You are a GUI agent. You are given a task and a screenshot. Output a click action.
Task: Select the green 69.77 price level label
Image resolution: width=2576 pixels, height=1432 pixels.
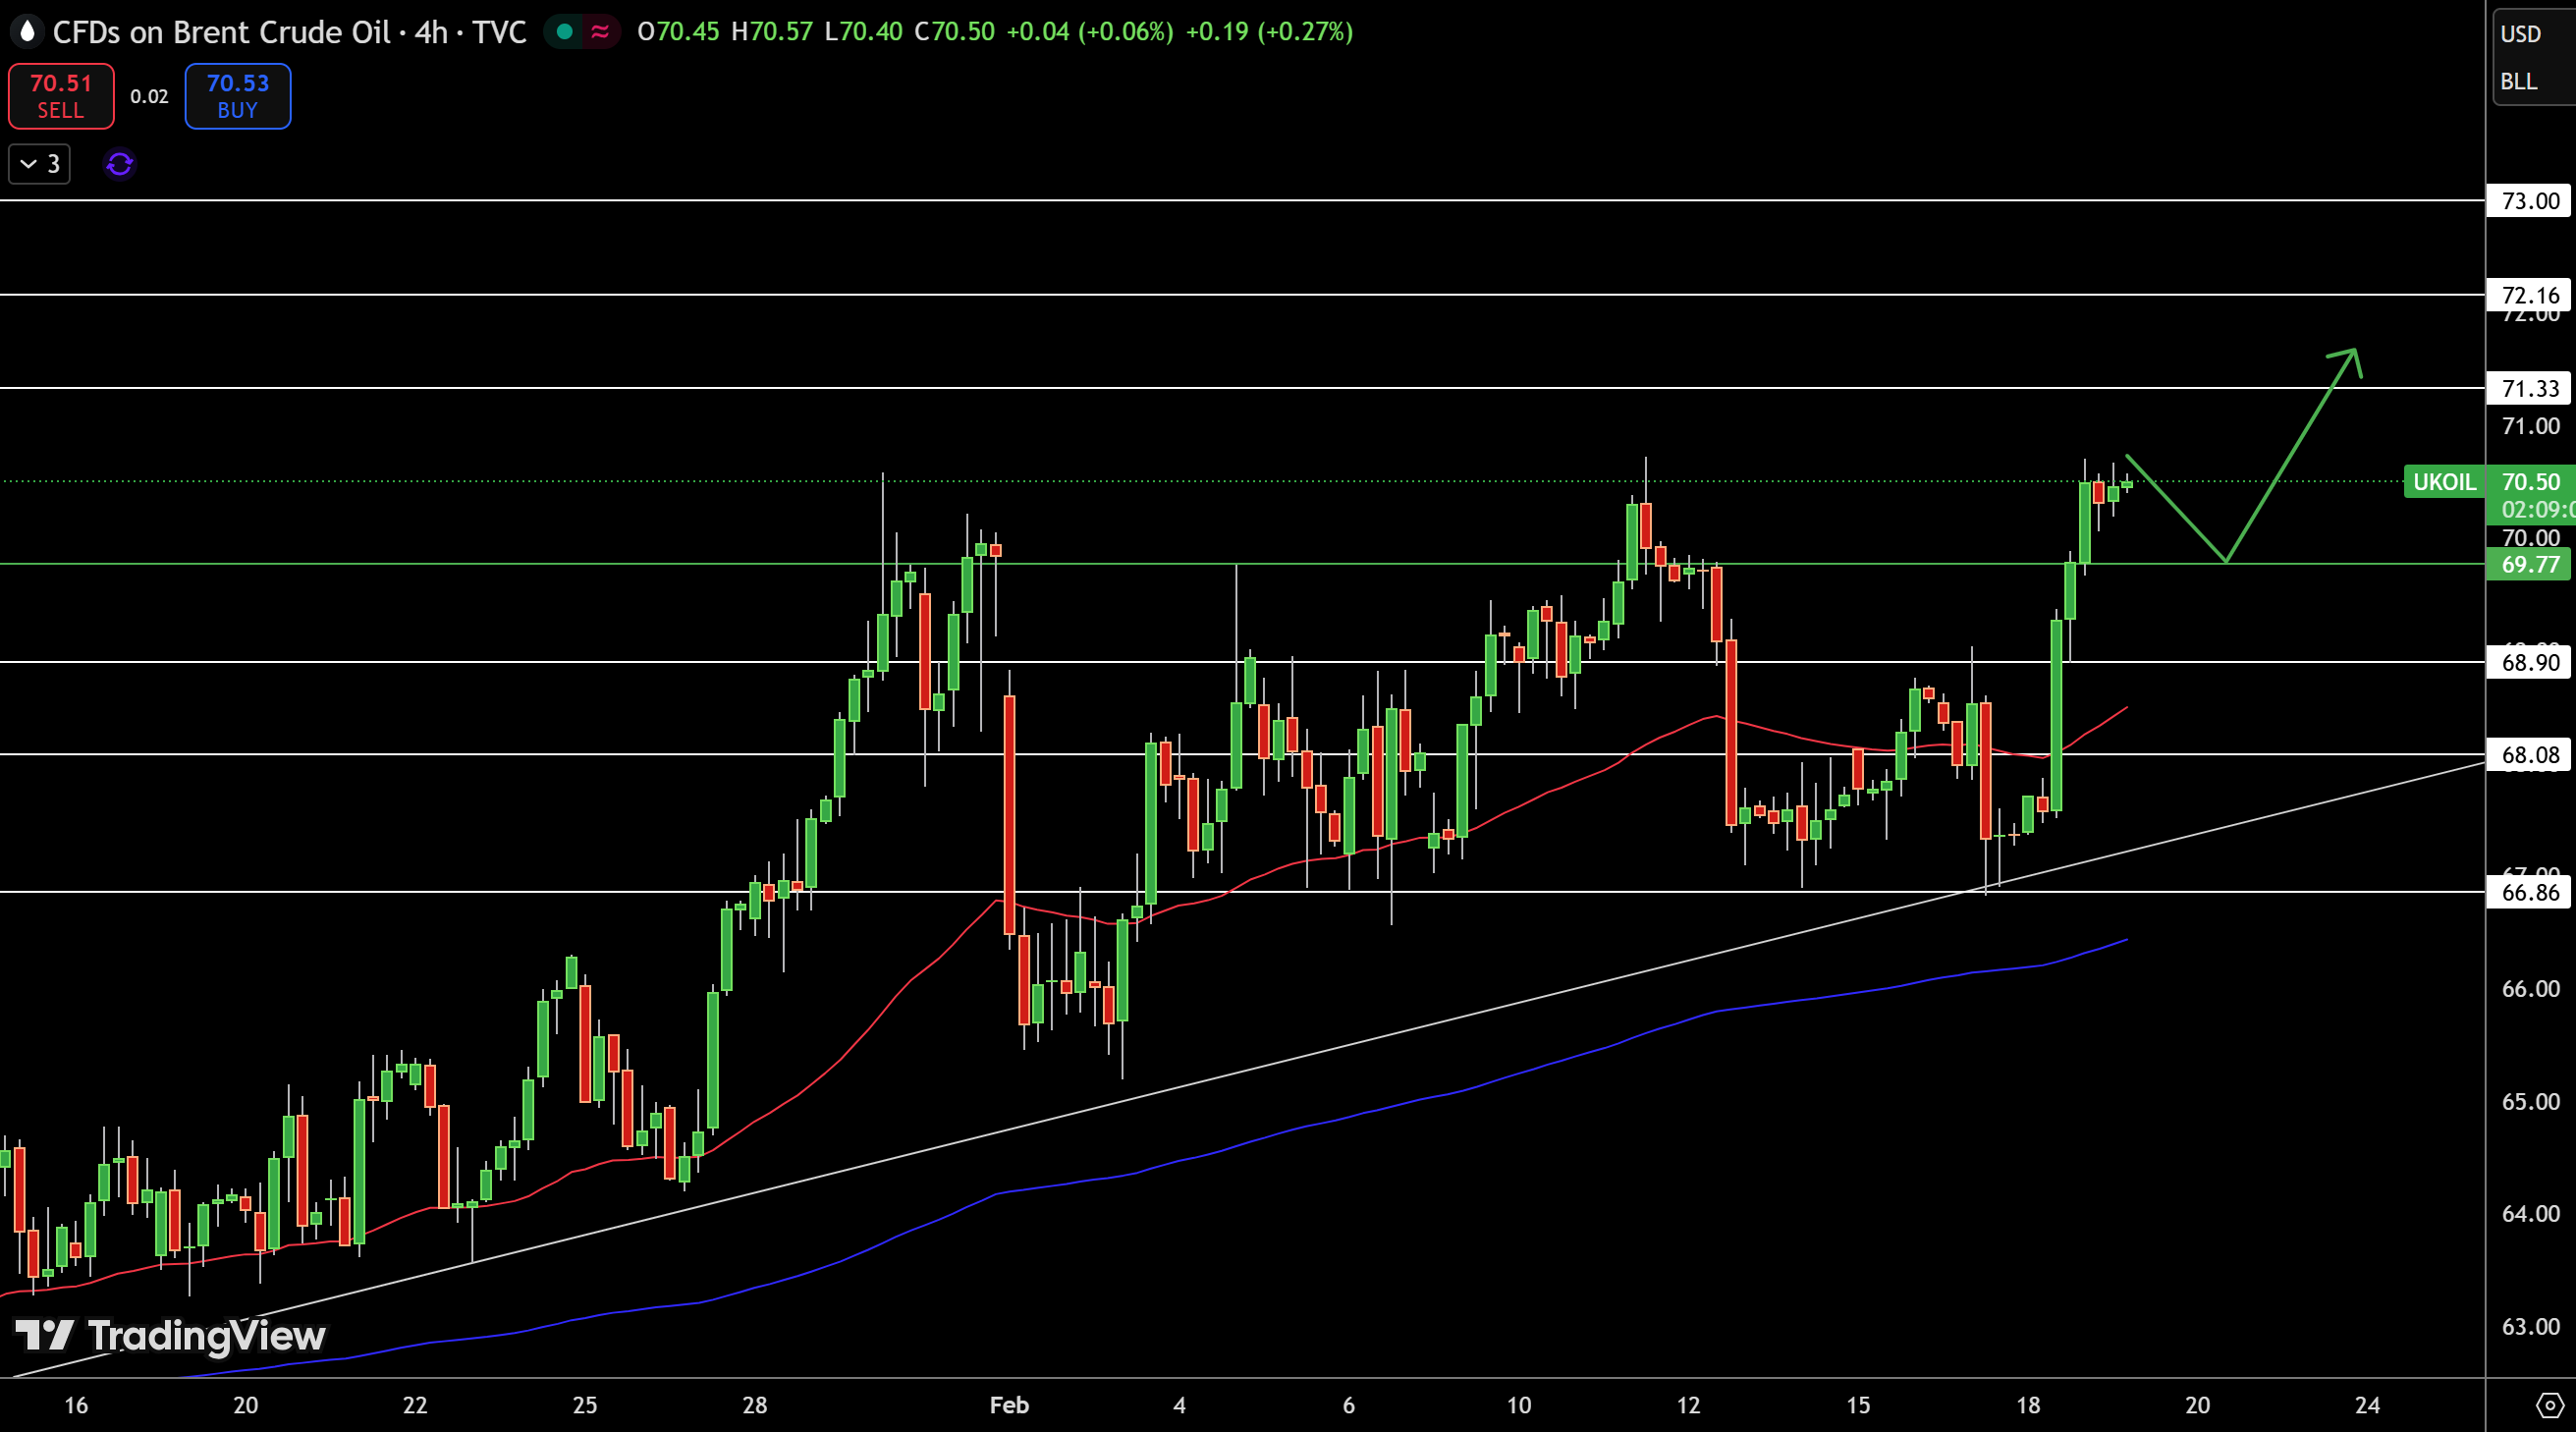2529,564
